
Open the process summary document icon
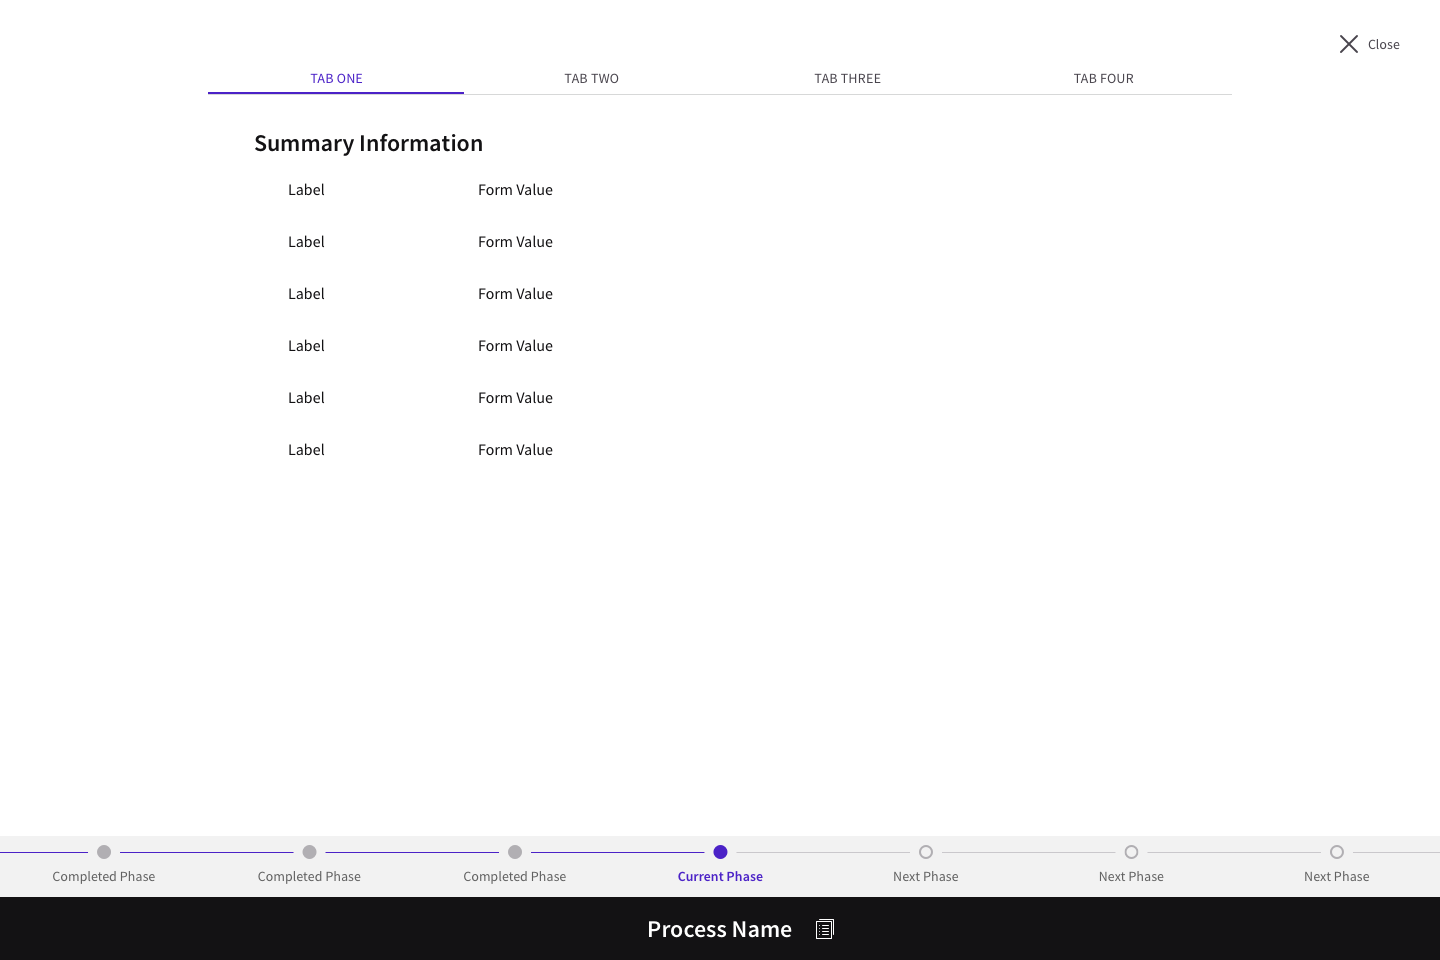pyautogui.click(x=824, y=929)
